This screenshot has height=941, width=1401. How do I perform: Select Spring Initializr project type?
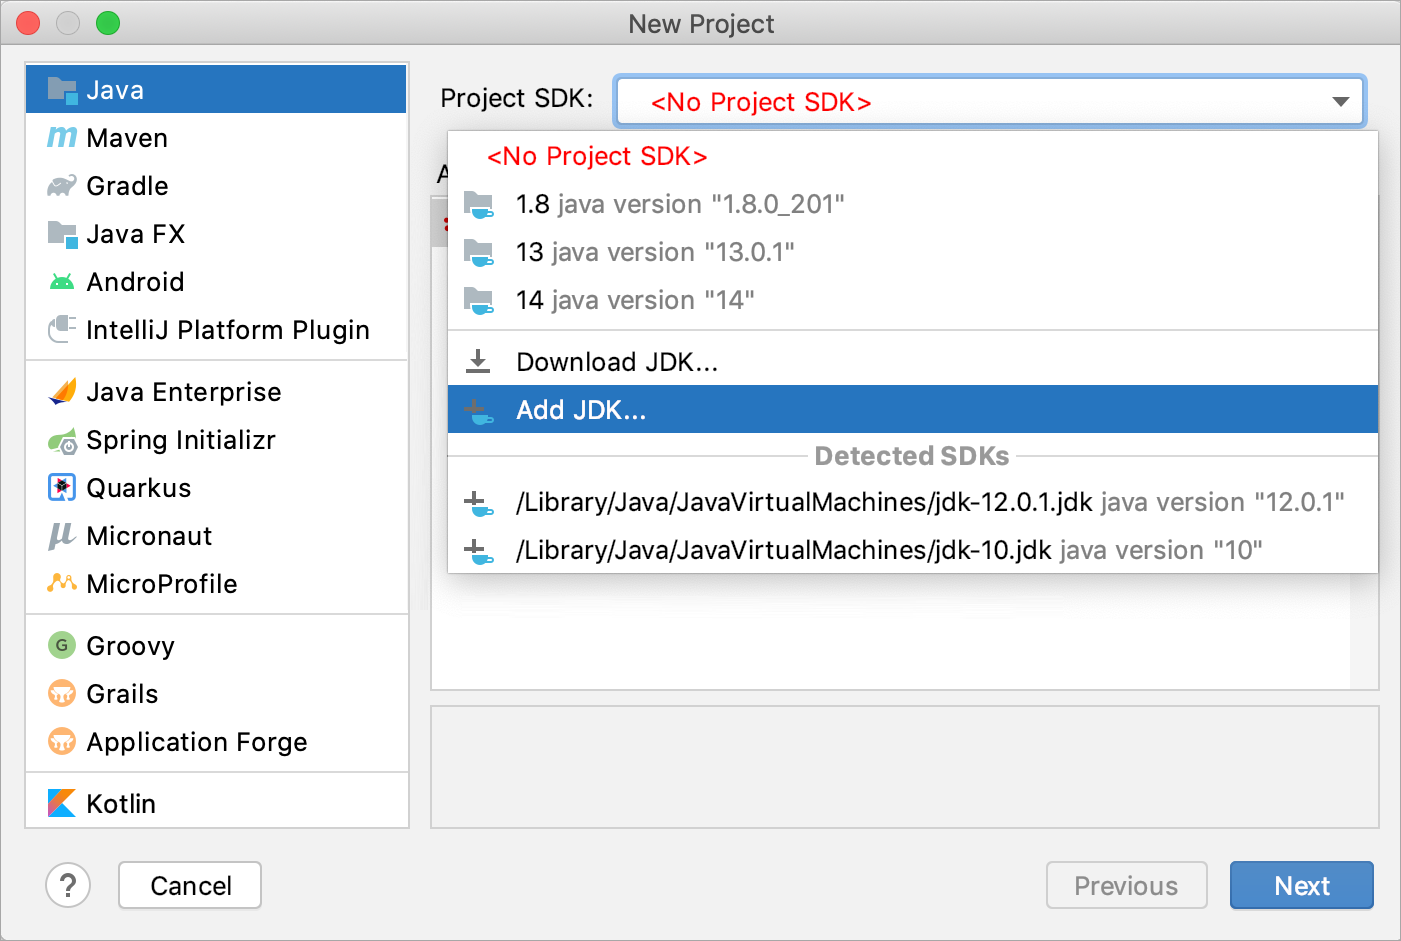click(x=216, y=439)
